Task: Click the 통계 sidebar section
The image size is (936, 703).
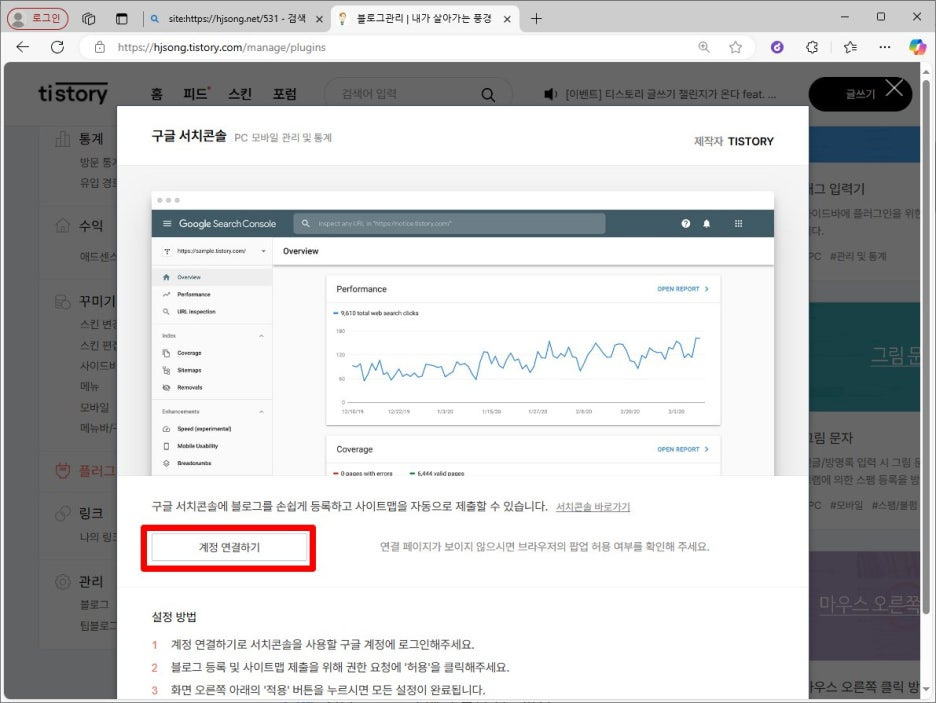Action: (x=91, y=139)
